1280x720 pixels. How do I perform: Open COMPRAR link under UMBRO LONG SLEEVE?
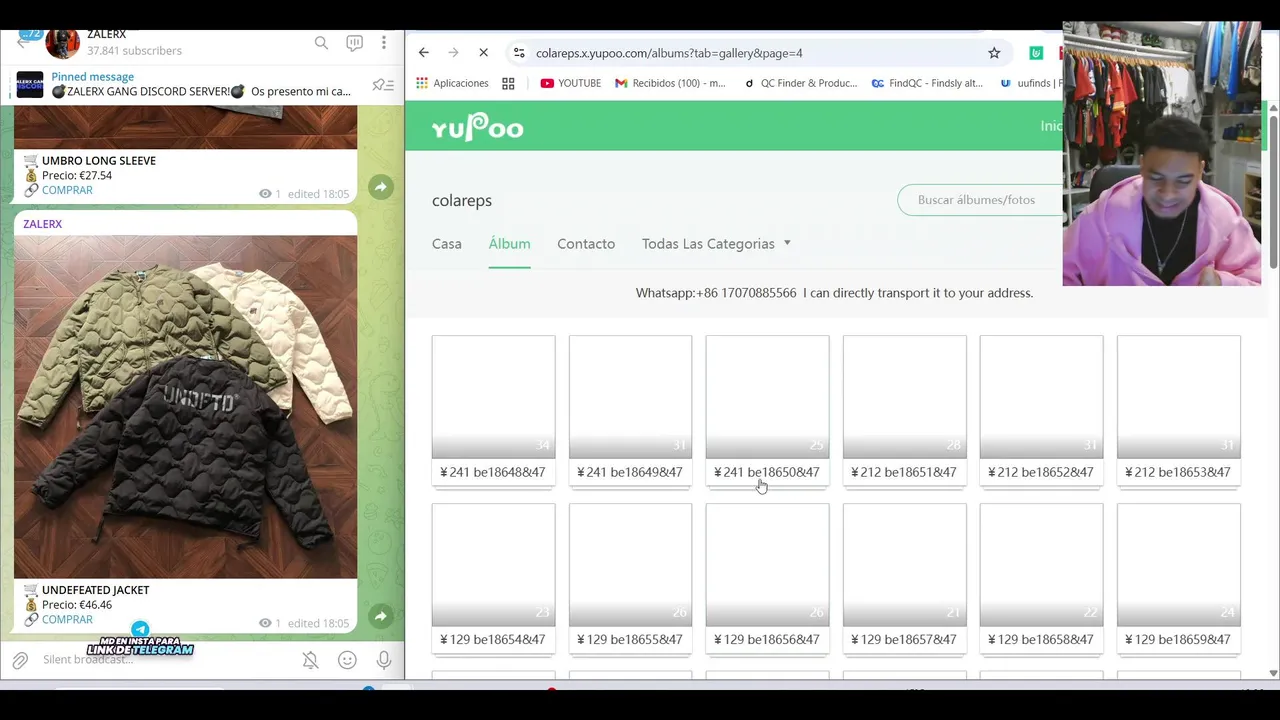pyautogui.click(x=67, y=190)
